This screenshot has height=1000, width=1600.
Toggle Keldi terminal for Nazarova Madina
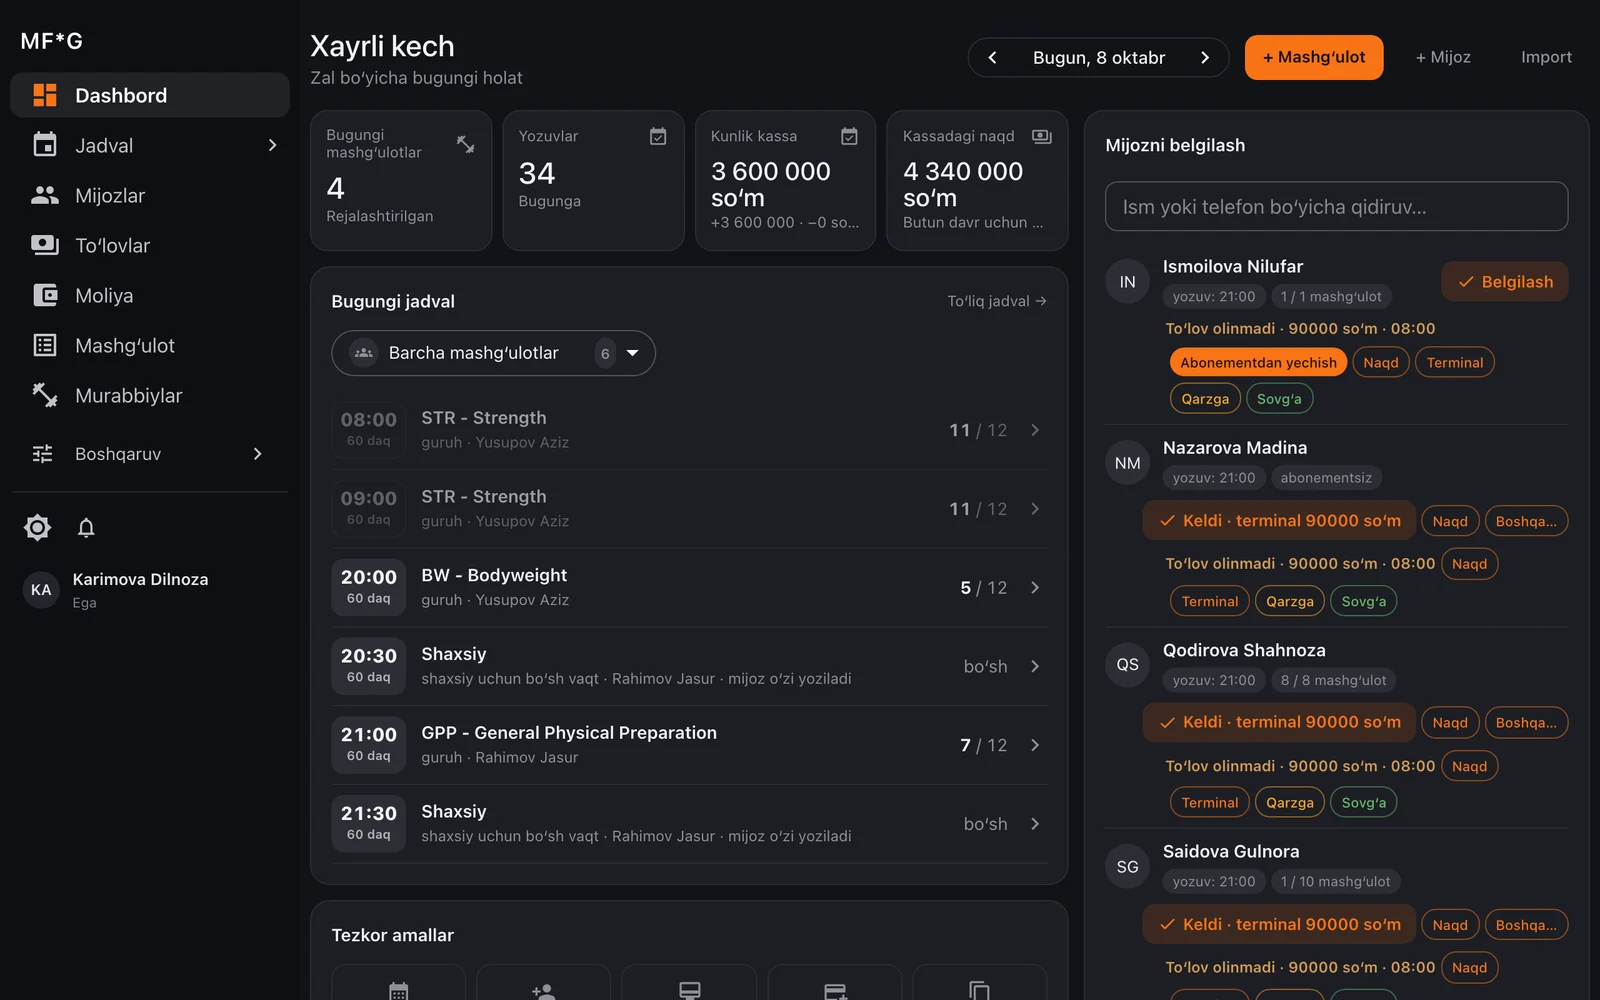click(x=1279, y=521)
